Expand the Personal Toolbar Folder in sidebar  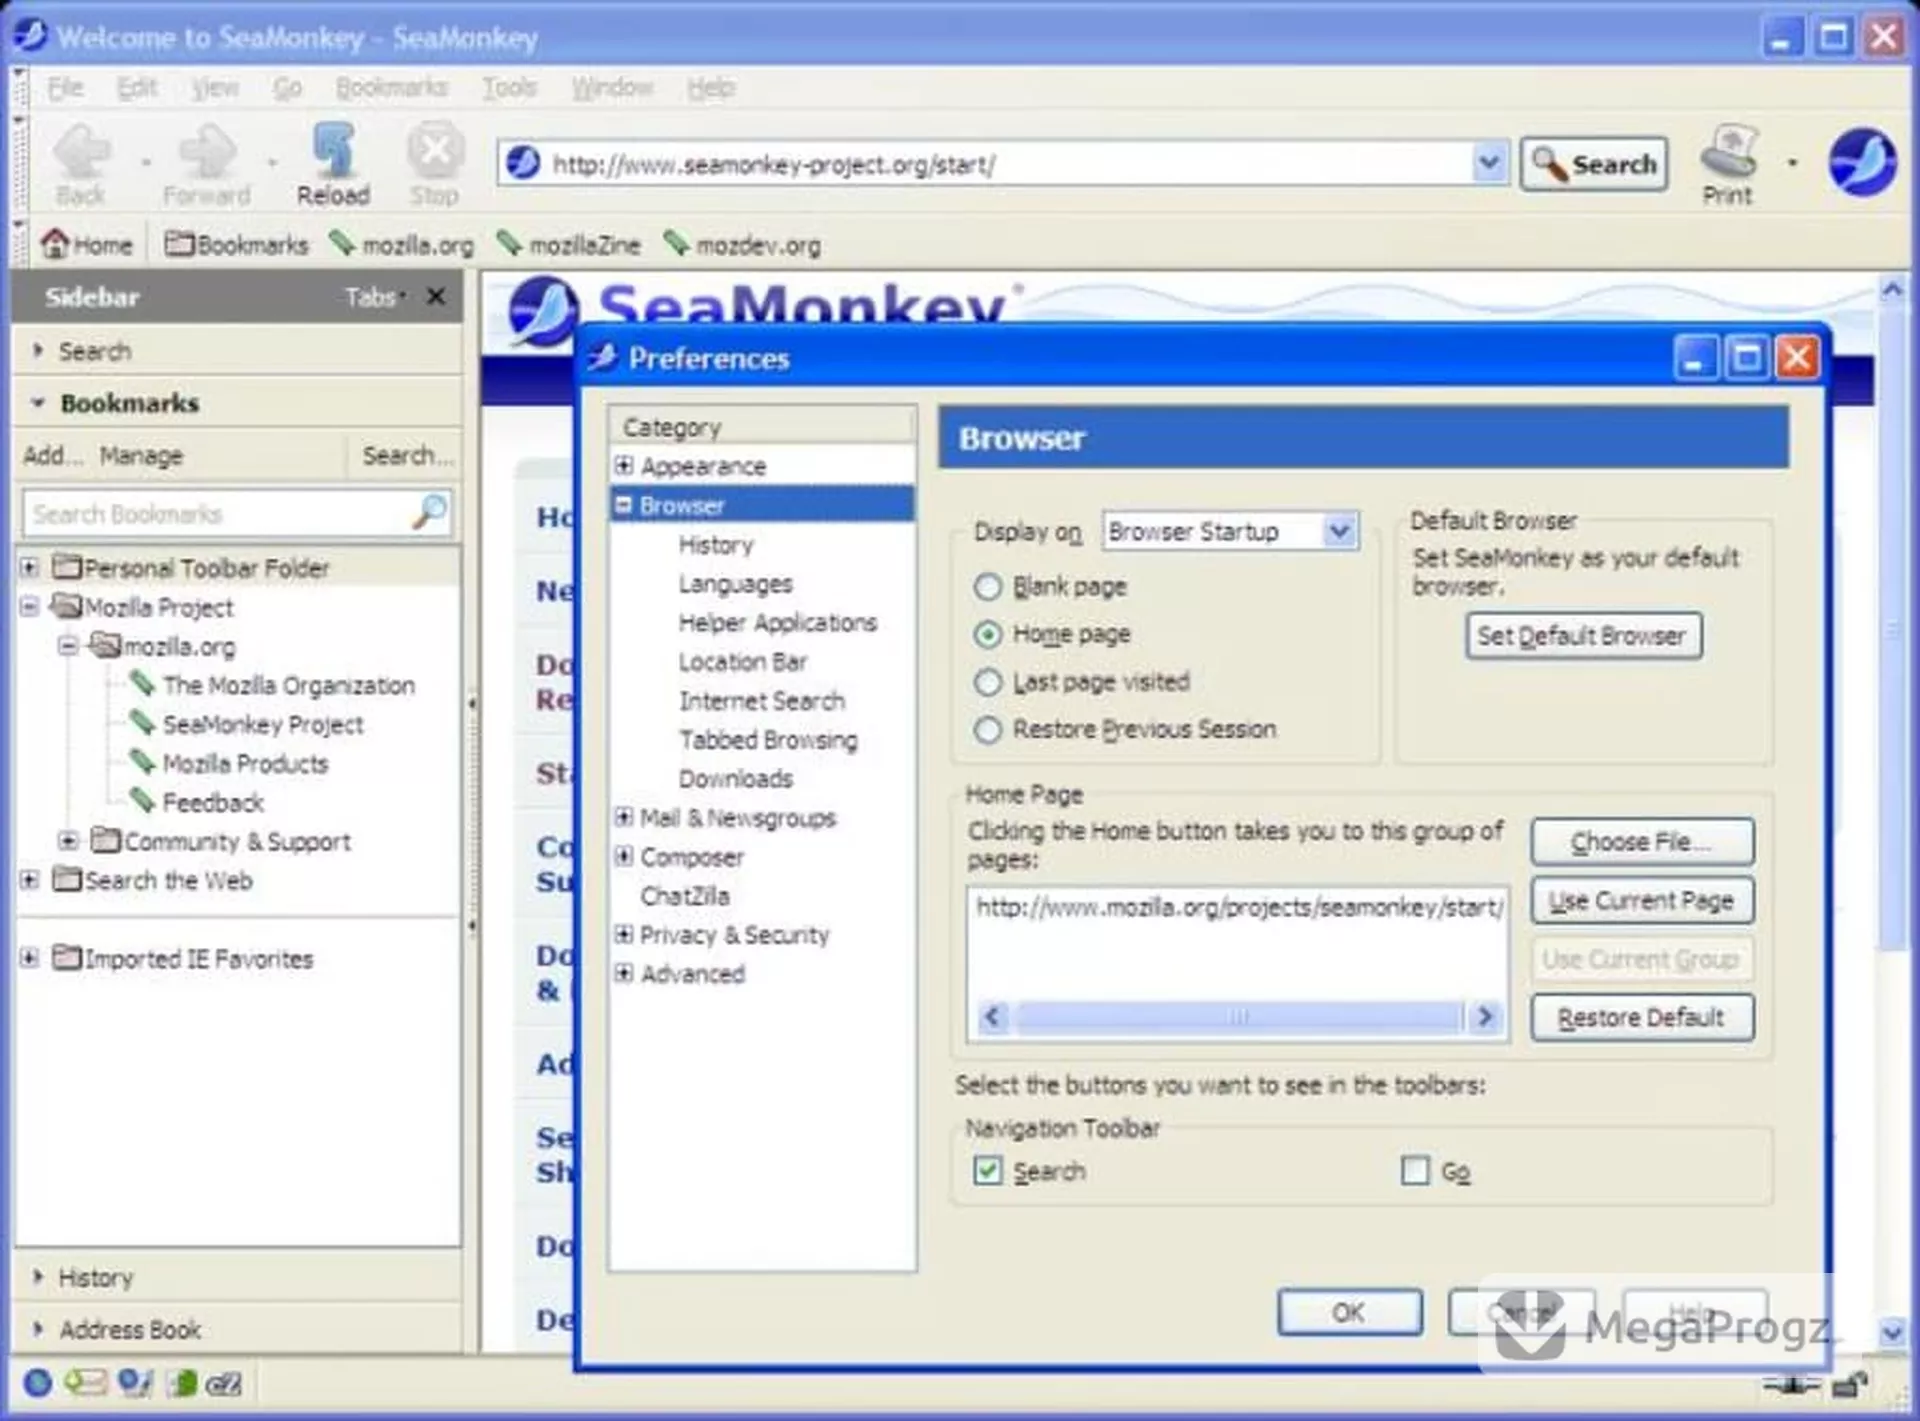30,567
